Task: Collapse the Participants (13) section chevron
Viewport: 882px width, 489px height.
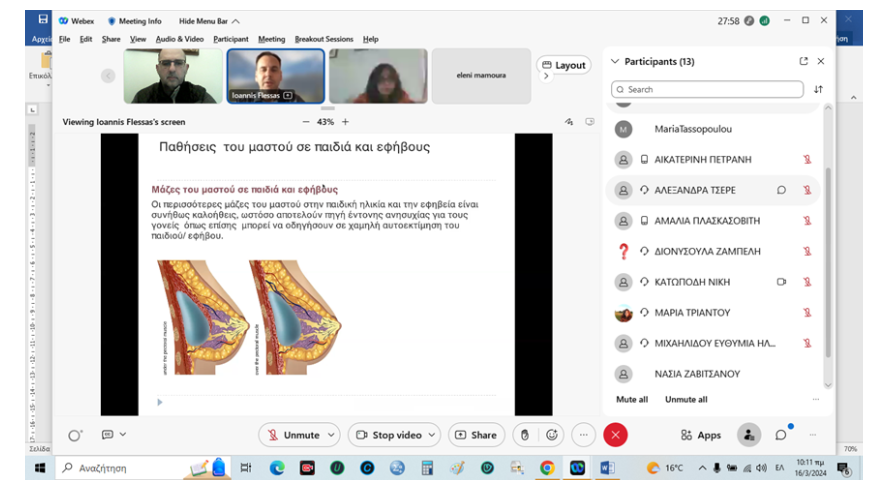Action: pos(614,61)
